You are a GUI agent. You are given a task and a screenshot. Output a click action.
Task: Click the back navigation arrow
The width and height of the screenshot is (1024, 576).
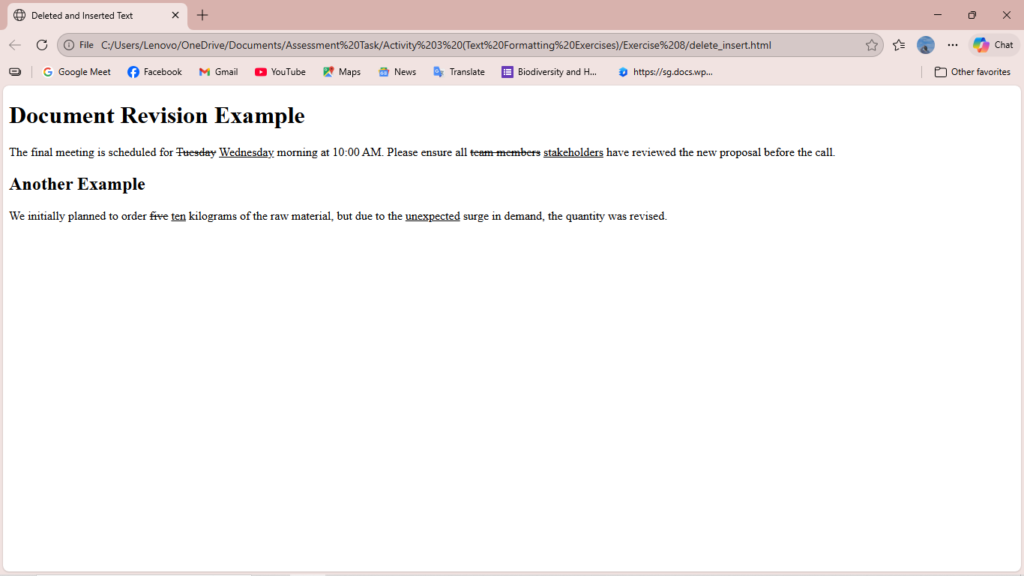(15, 45)
